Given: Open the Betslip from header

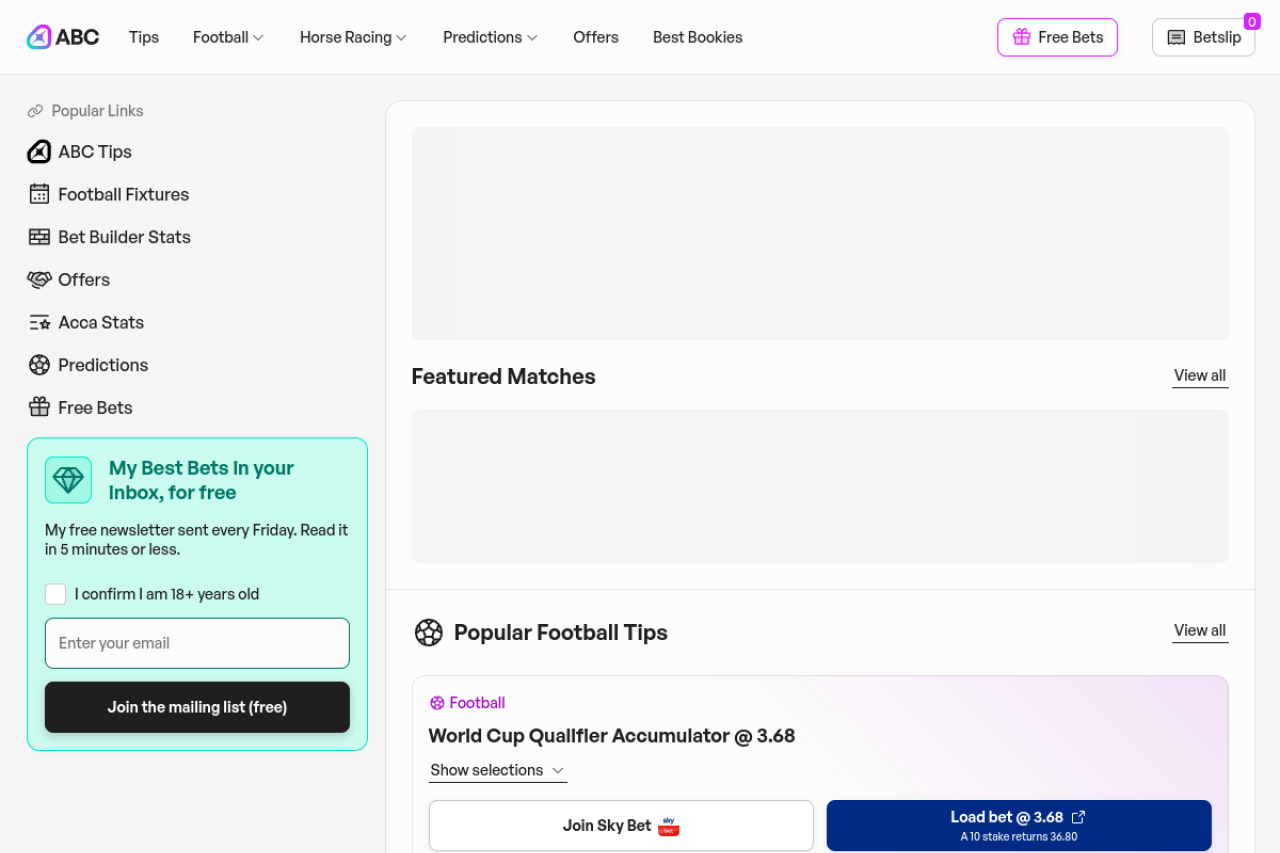Looking at the screenshot, I should (1203, 37).
